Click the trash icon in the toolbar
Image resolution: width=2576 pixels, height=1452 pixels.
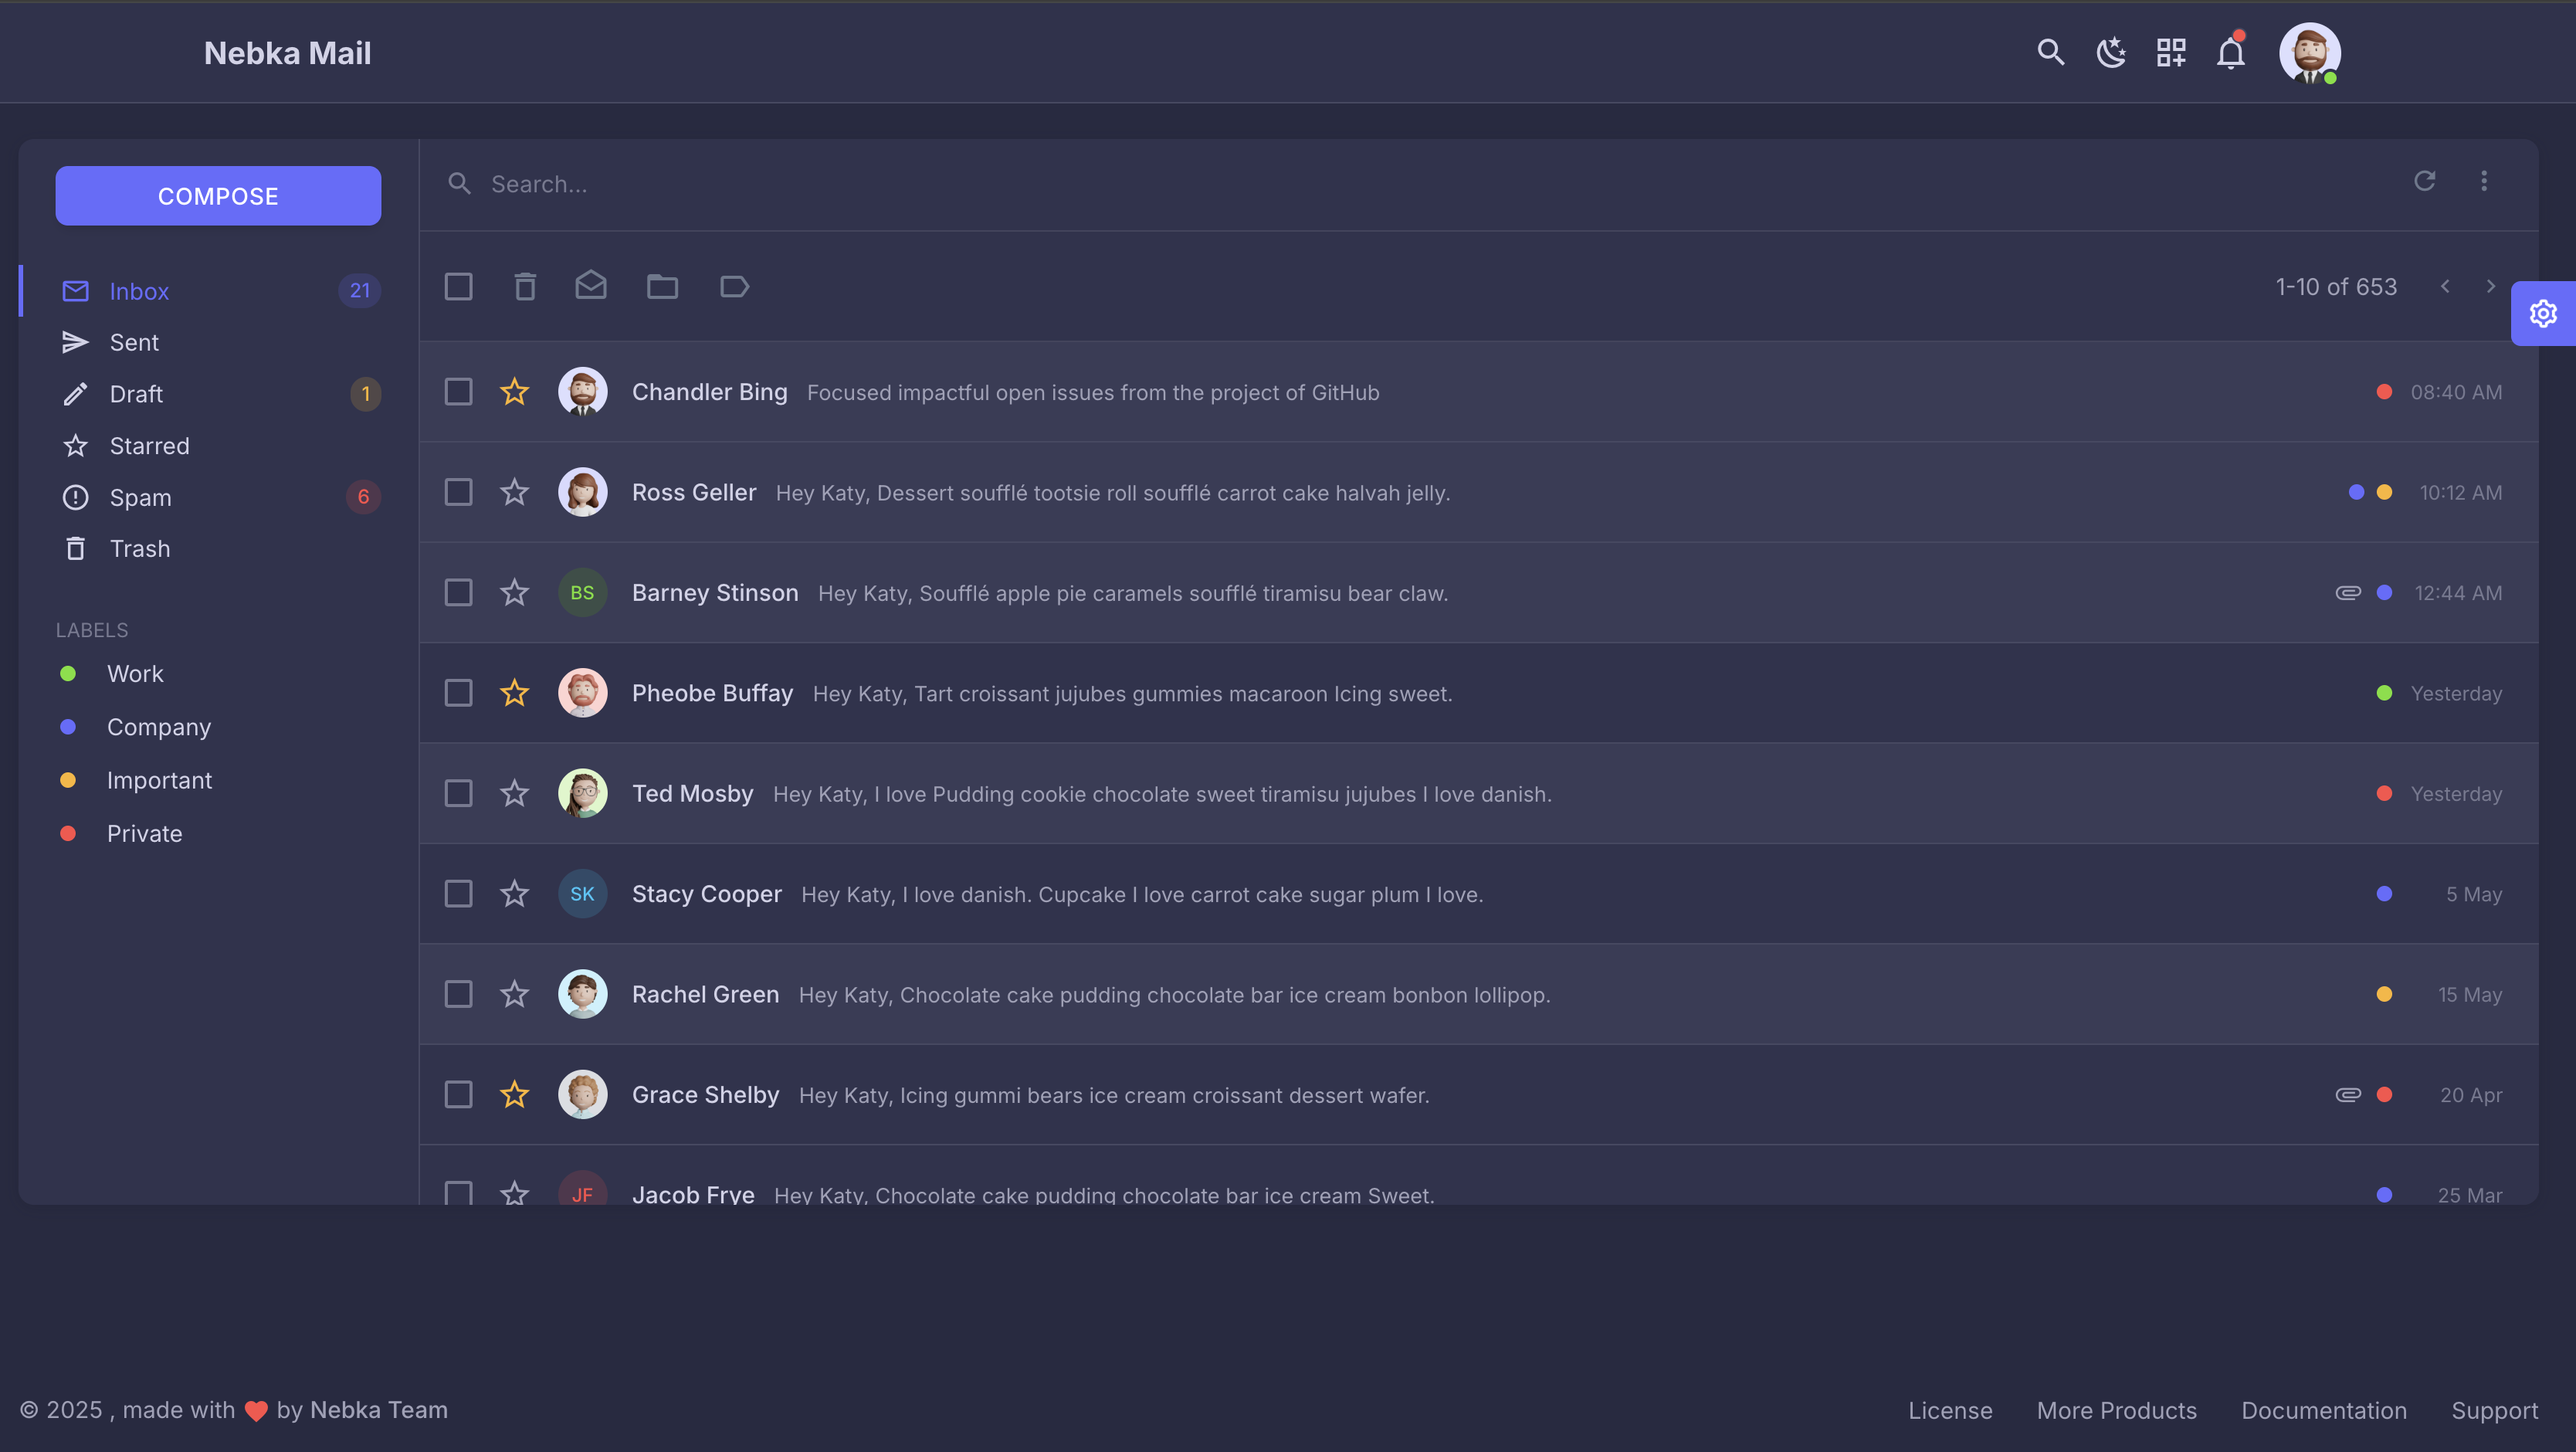coord(525,286)
